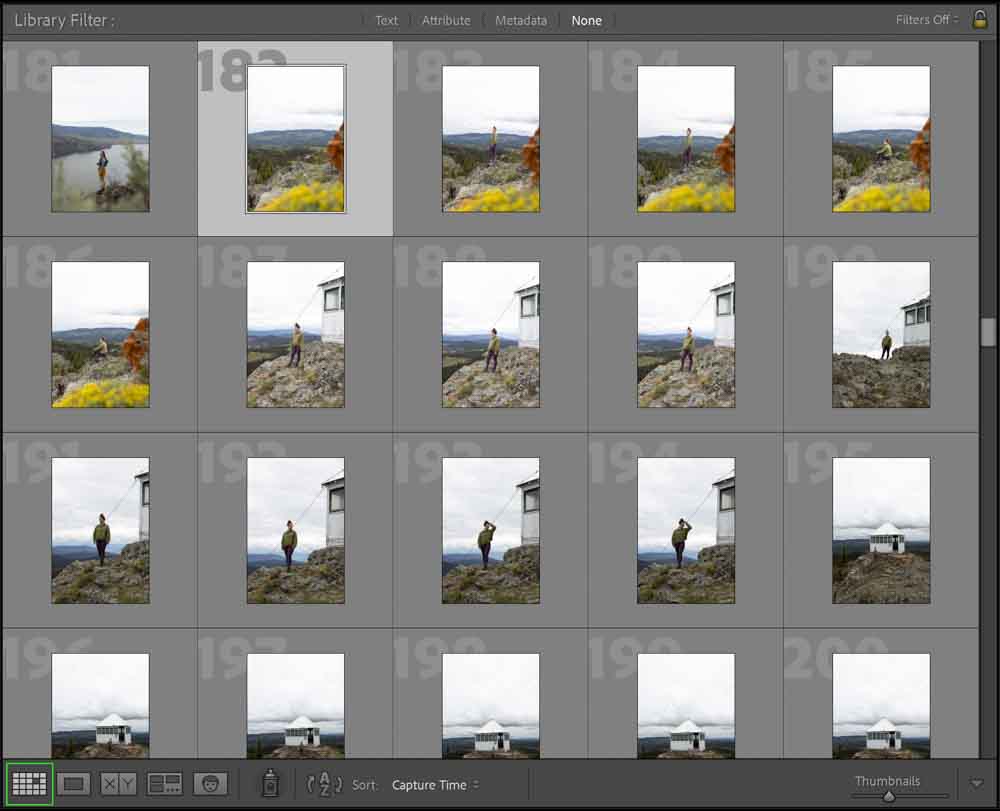Screen dimensions: 1000x811
Task: Click the vertical grid scrollbar handle
Action: [988, 332]
